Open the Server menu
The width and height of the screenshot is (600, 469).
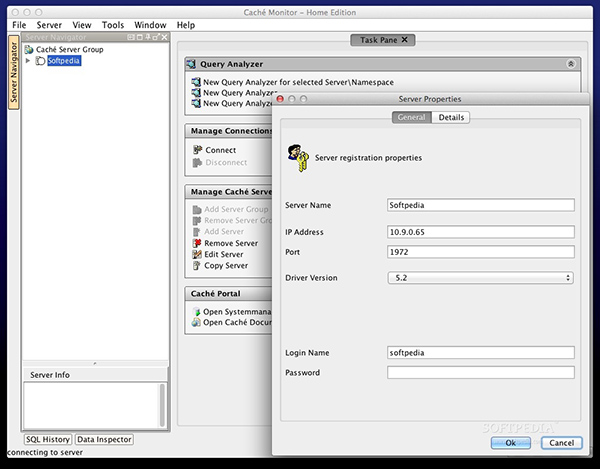pyautogui.click(x=49, y=25)
